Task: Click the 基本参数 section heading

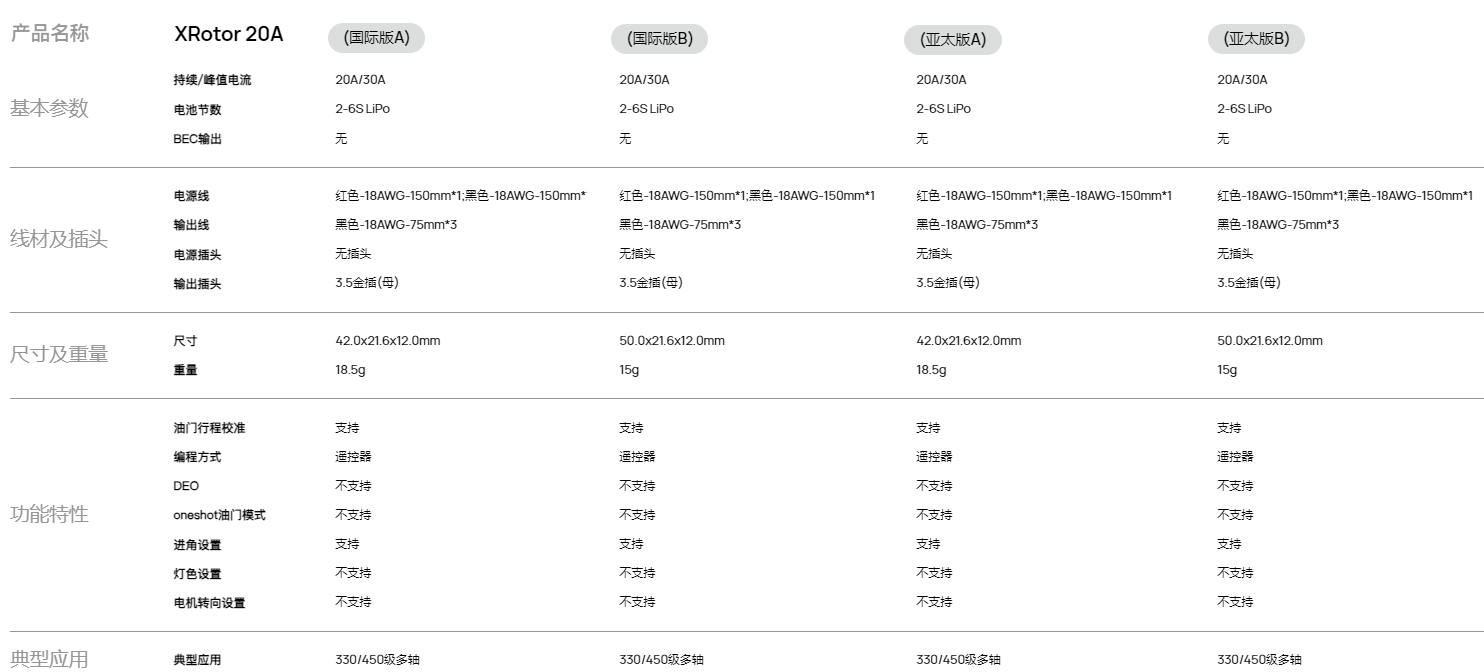Action: coord(49,109)
